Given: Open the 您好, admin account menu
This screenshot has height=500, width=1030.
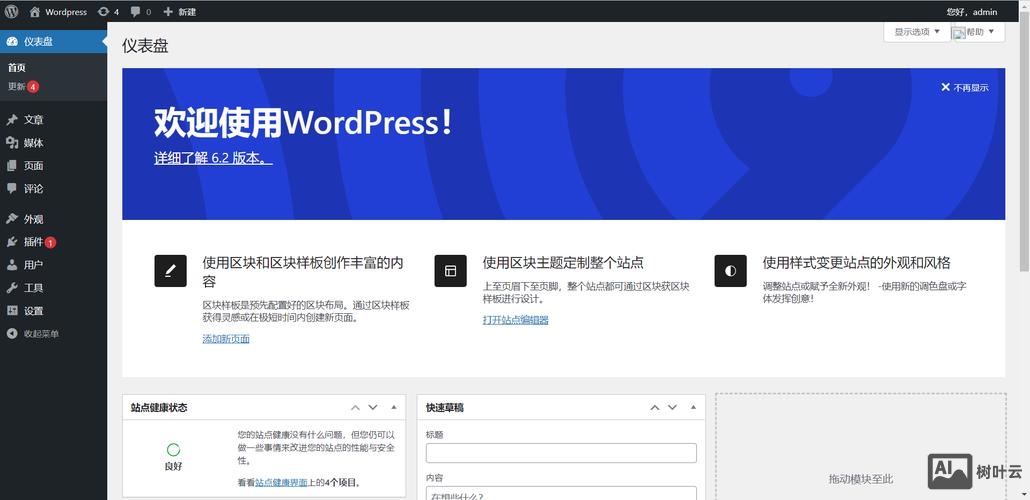Looking at the screenshot, I should coord(972,12).
